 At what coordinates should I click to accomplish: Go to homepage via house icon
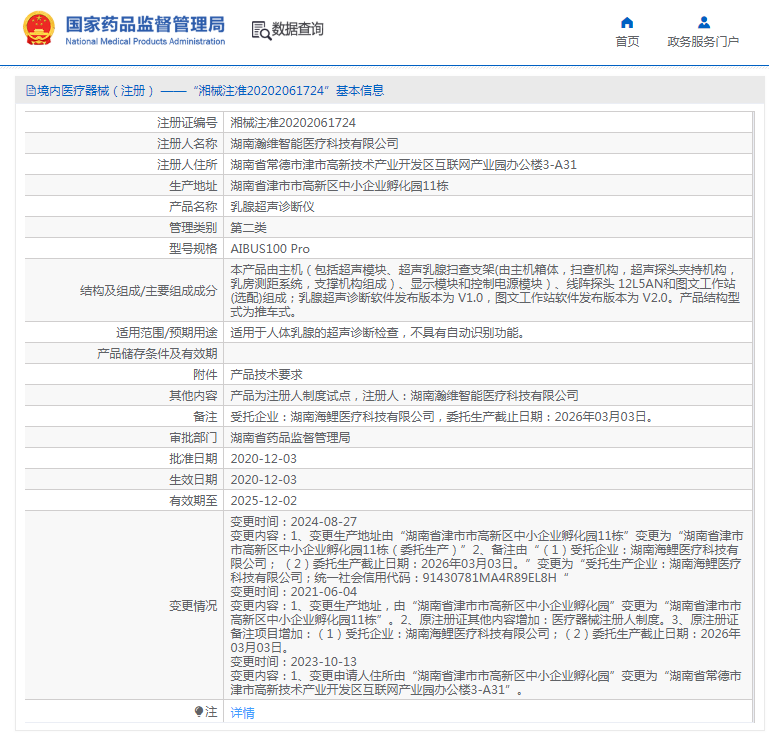(627, 23)
